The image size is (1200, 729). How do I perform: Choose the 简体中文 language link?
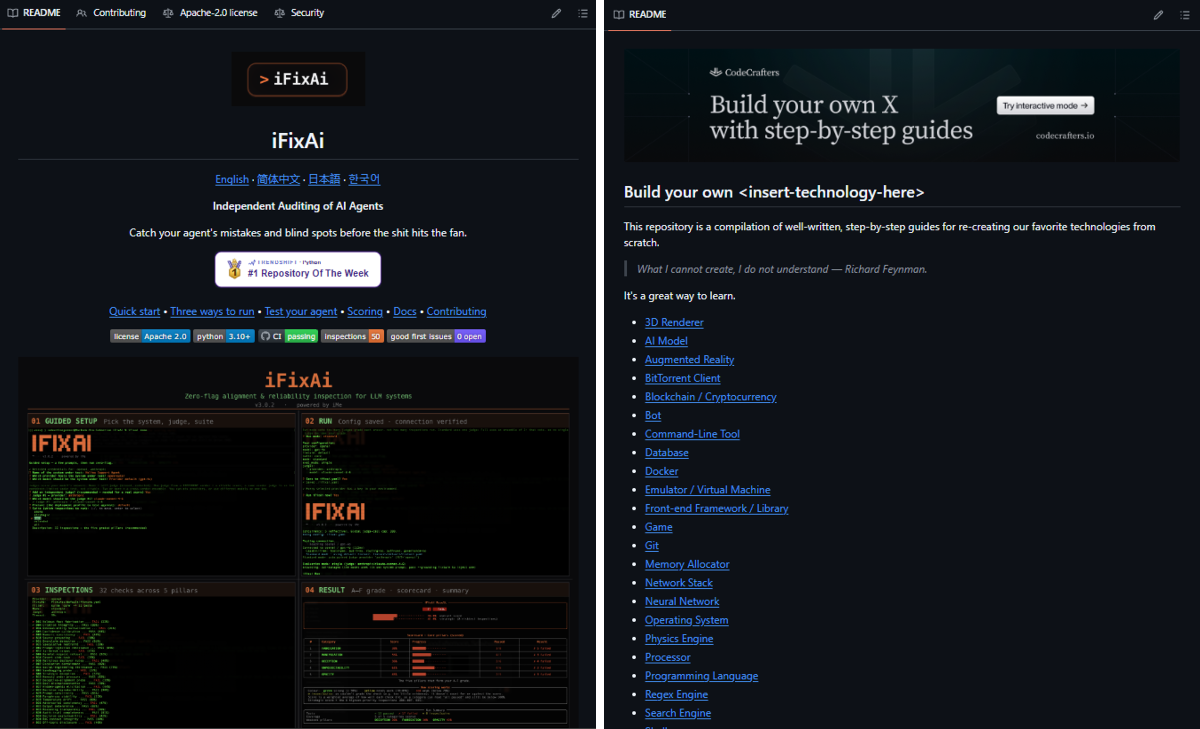tap(278, 179)
